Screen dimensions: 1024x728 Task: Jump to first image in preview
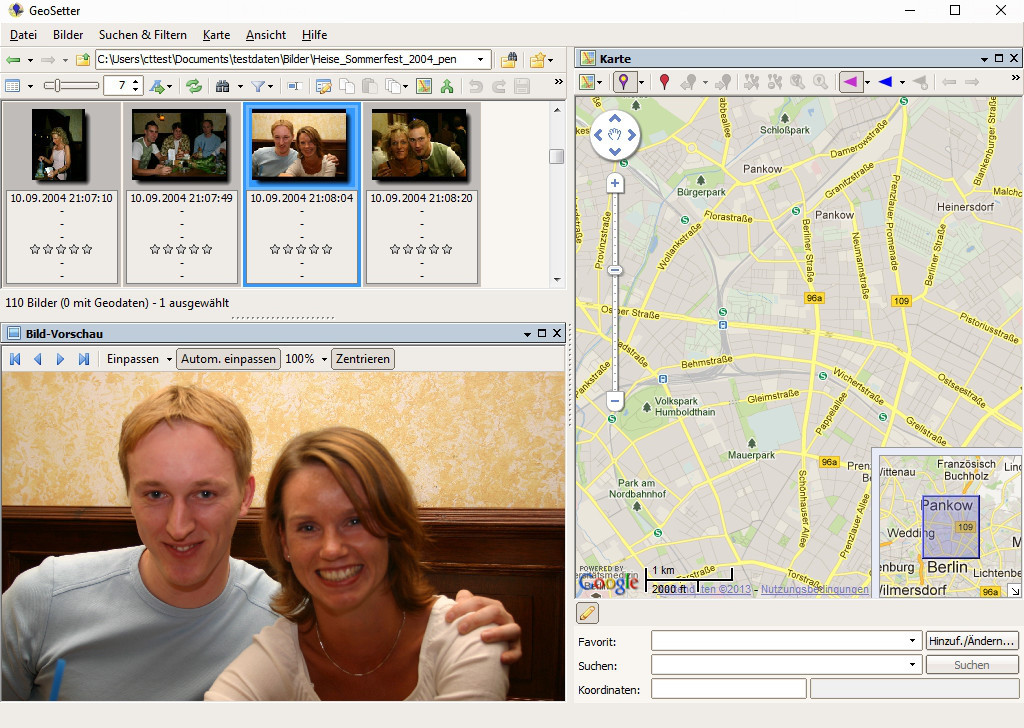click(14, 359)
